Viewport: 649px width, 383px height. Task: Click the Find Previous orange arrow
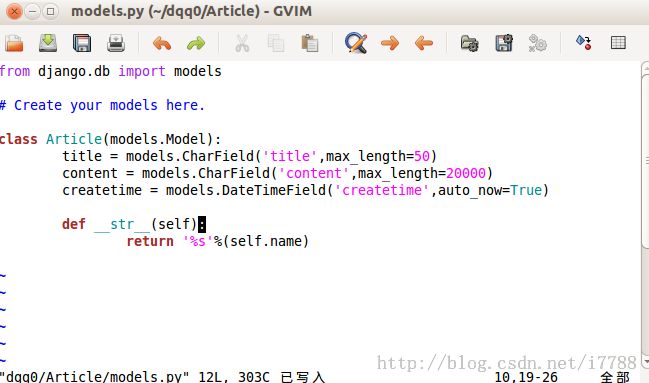coord(423,43)
